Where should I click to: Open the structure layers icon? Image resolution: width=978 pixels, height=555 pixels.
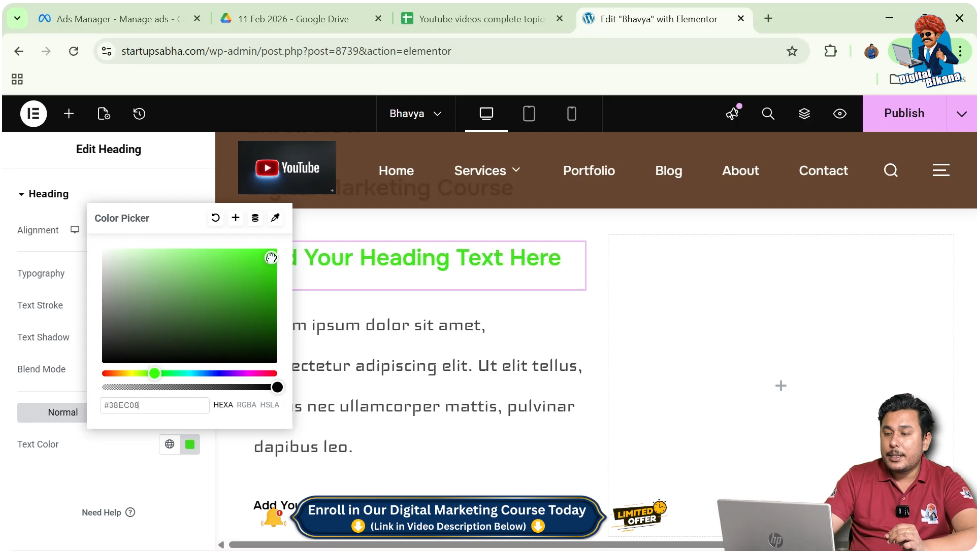pyautogui.click(x=804, y=113)
